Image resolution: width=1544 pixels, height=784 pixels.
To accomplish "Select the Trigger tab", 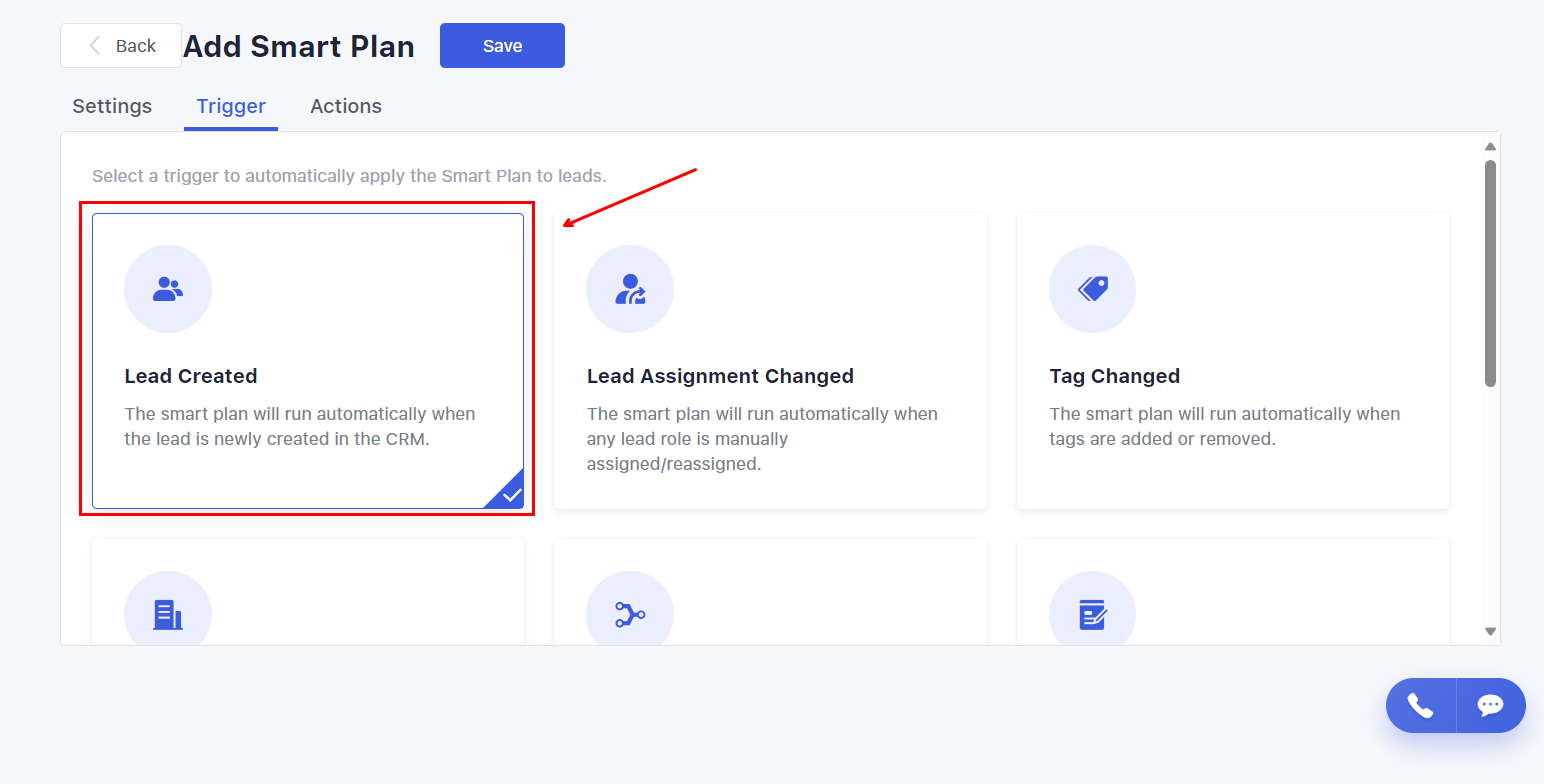I will tap(231, 106).
